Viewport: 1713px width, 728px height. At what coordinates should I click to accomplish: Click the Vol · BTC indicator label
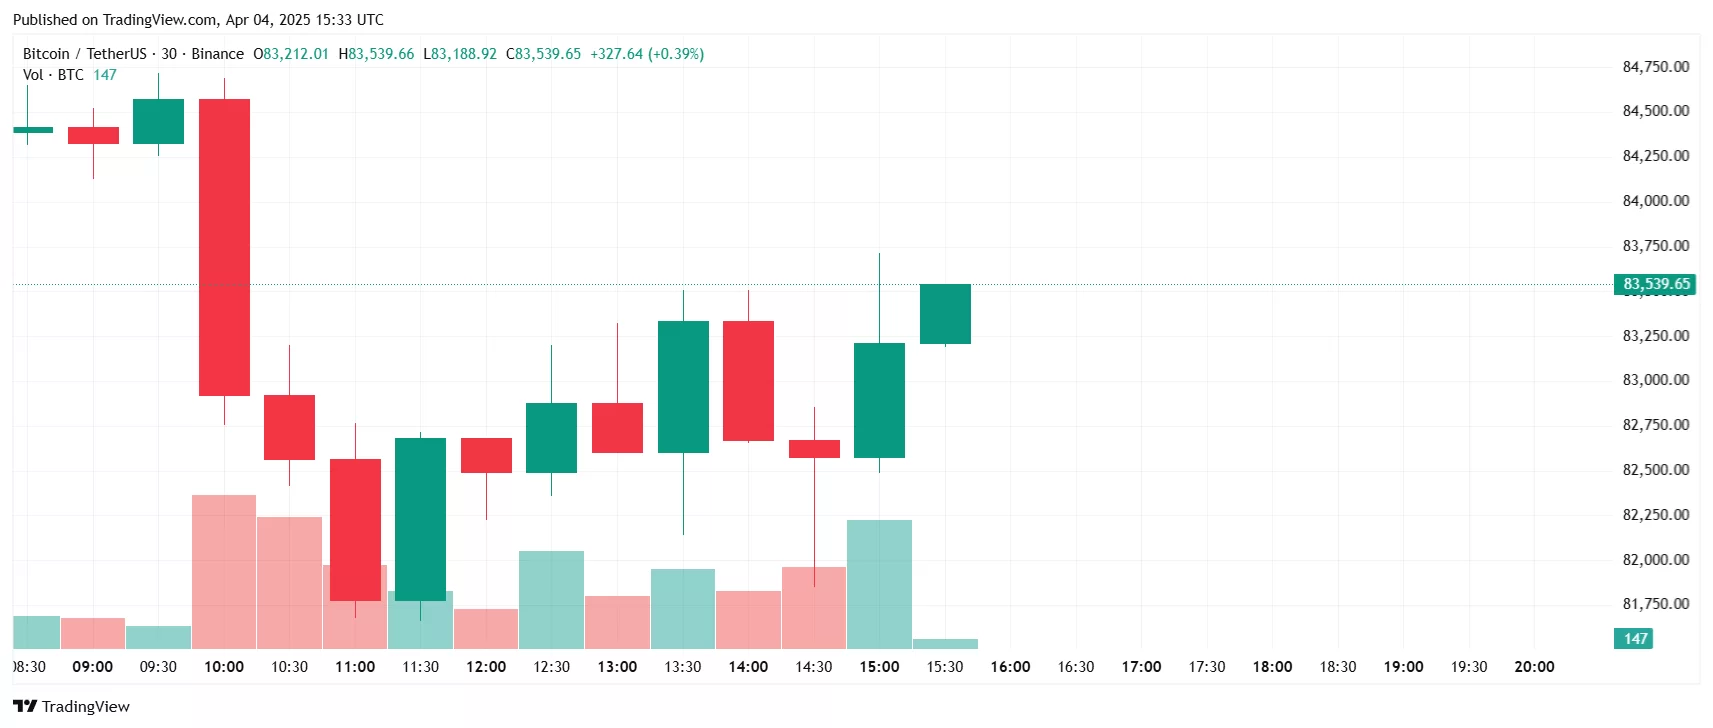click(53, 75)
